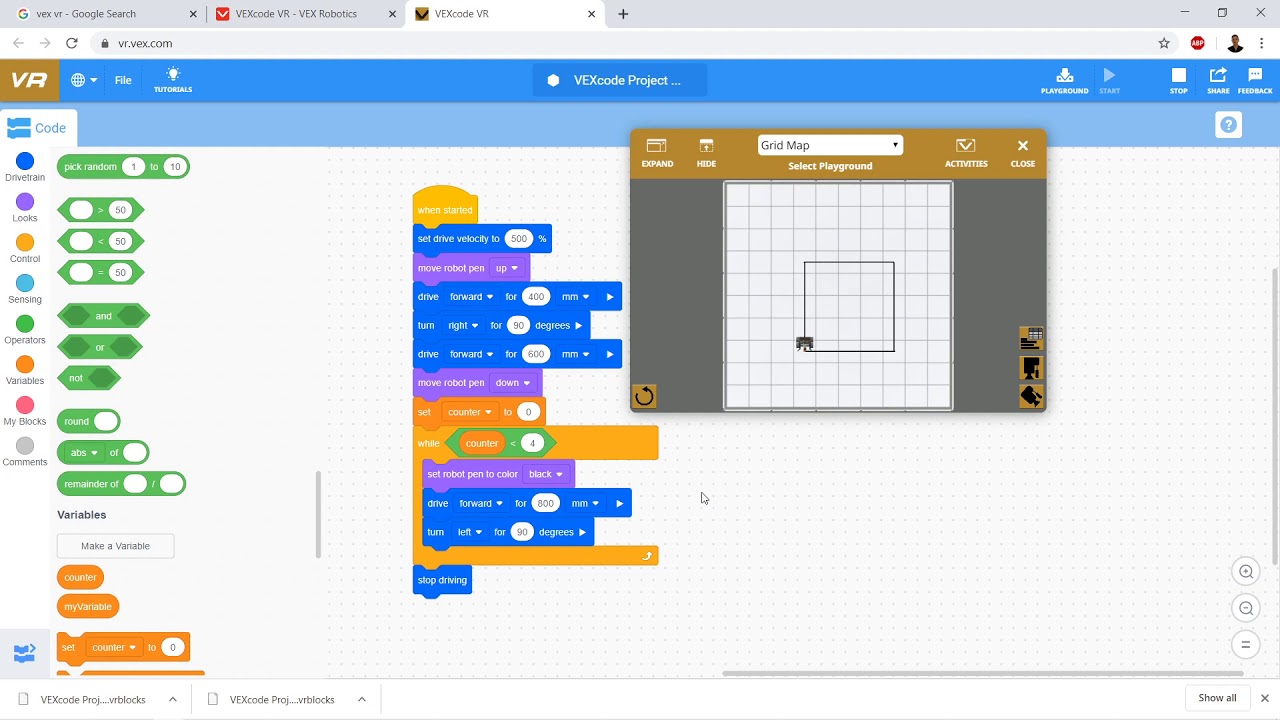
Task: Zoom out the workspace
Action: 1246,608
